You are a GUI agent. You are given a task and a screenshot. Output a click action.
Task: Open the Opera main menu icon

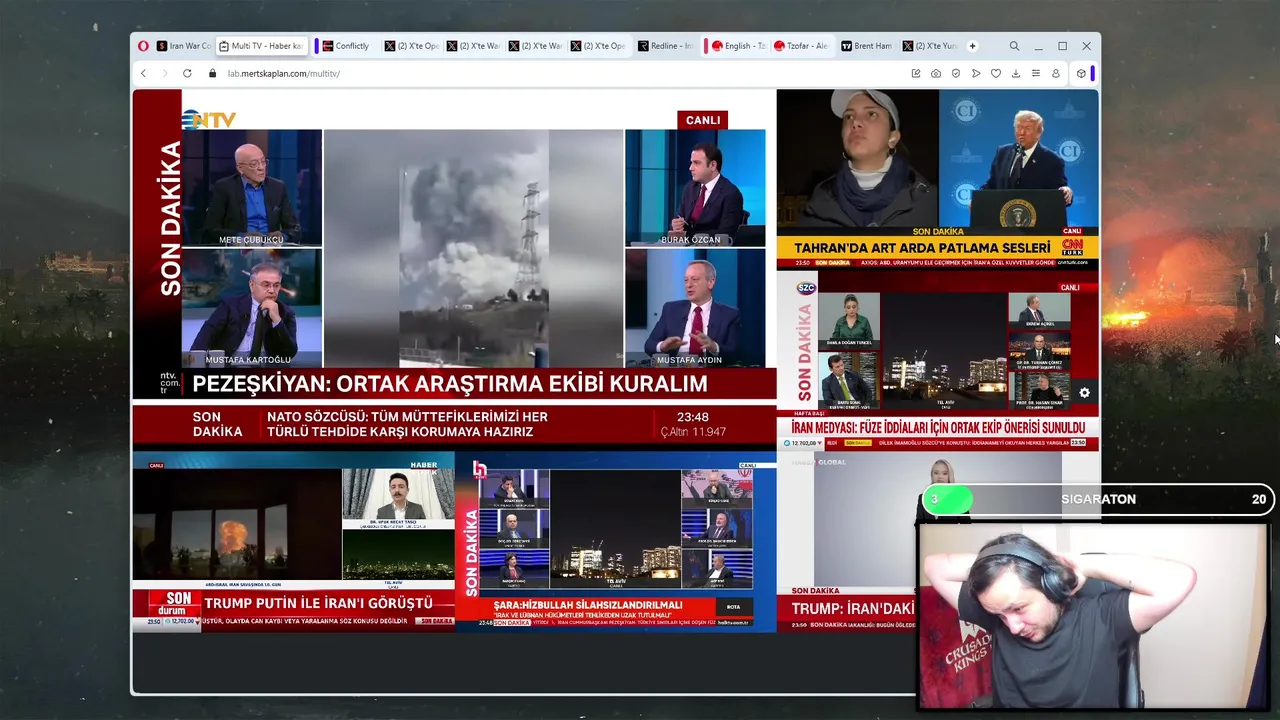point(143,46)
